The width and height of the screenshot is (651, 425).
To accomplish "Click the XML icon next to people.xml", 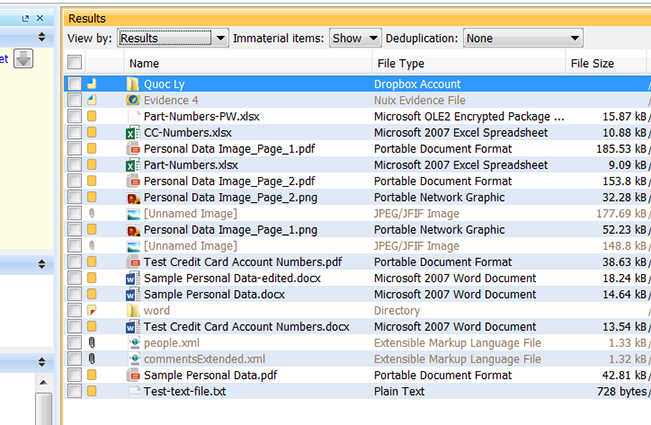I will pos(133,343).
